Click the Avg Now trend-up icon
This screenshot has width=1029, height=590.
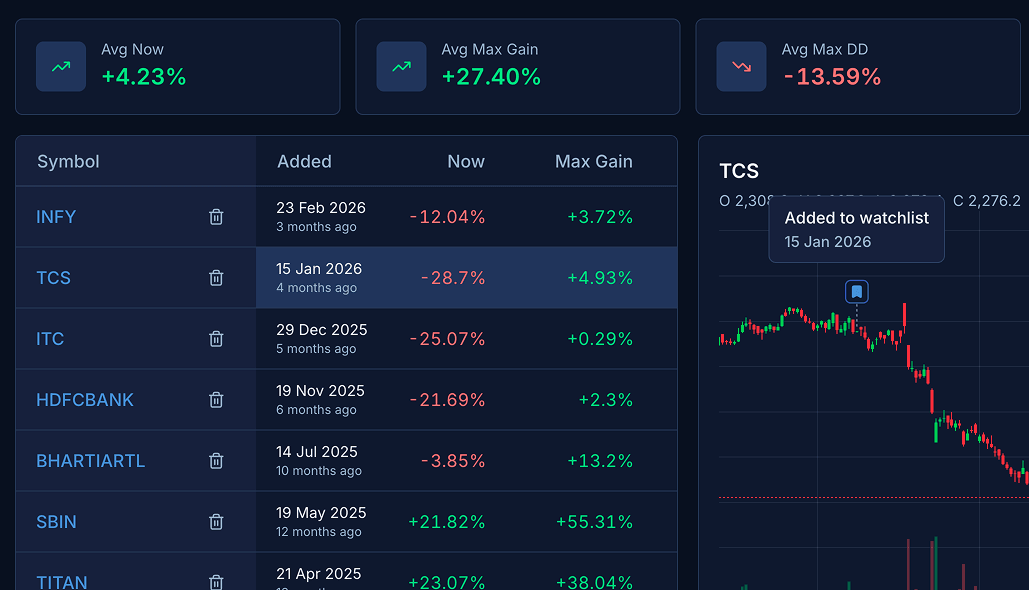tap(61, 66)
